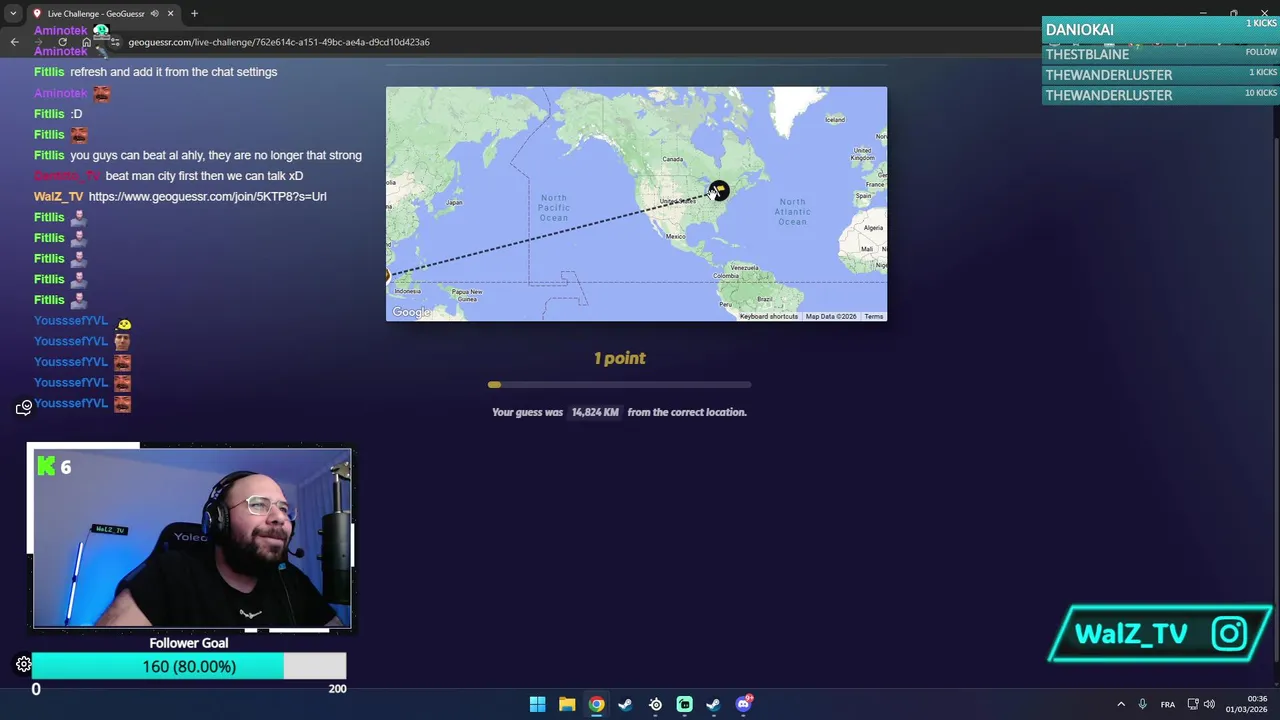Screen dimensions: 1280x720
Task: Open network status in system tray
Action: point(1193,704)
